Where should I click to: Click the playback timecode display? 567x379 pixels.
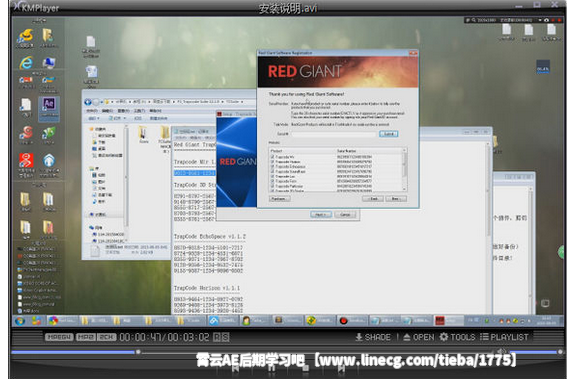pos(164,337)
